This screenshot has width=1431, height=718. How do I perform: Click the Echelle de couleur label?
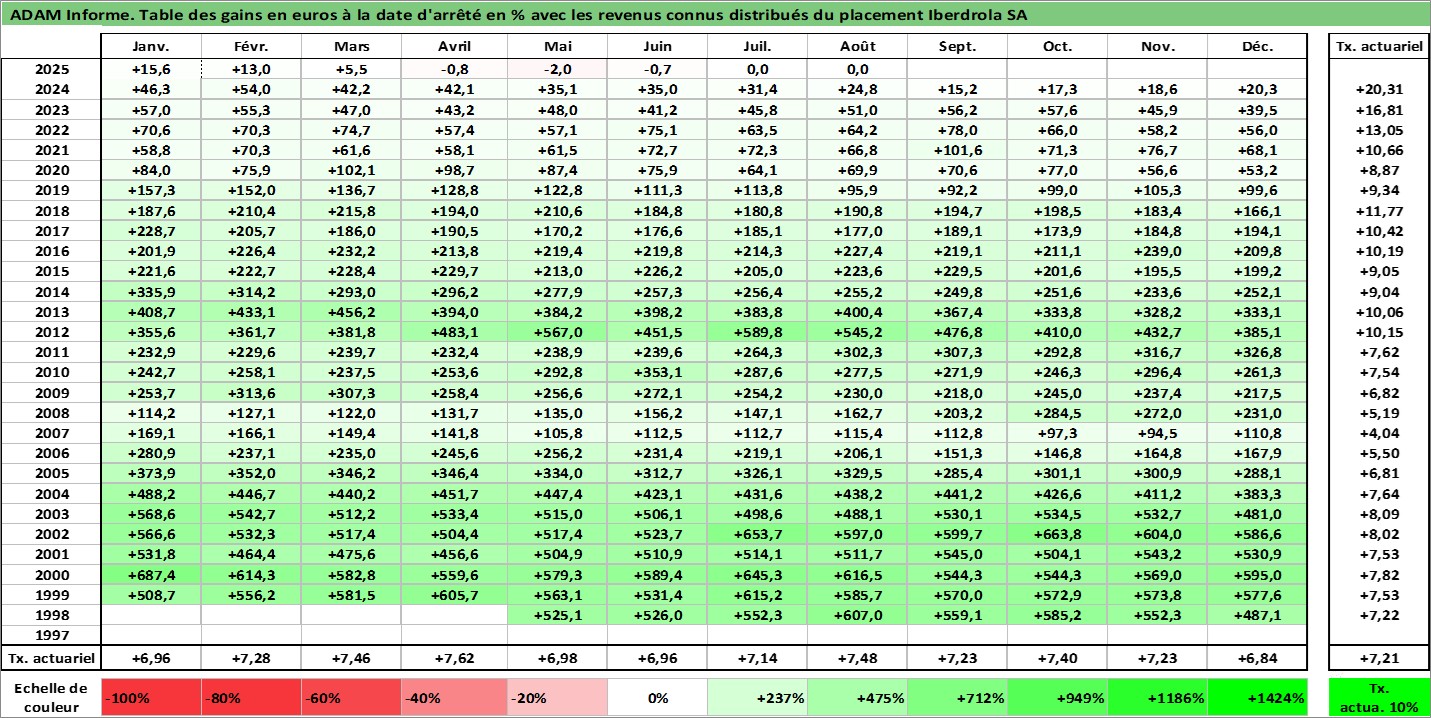tap(51, 697)
